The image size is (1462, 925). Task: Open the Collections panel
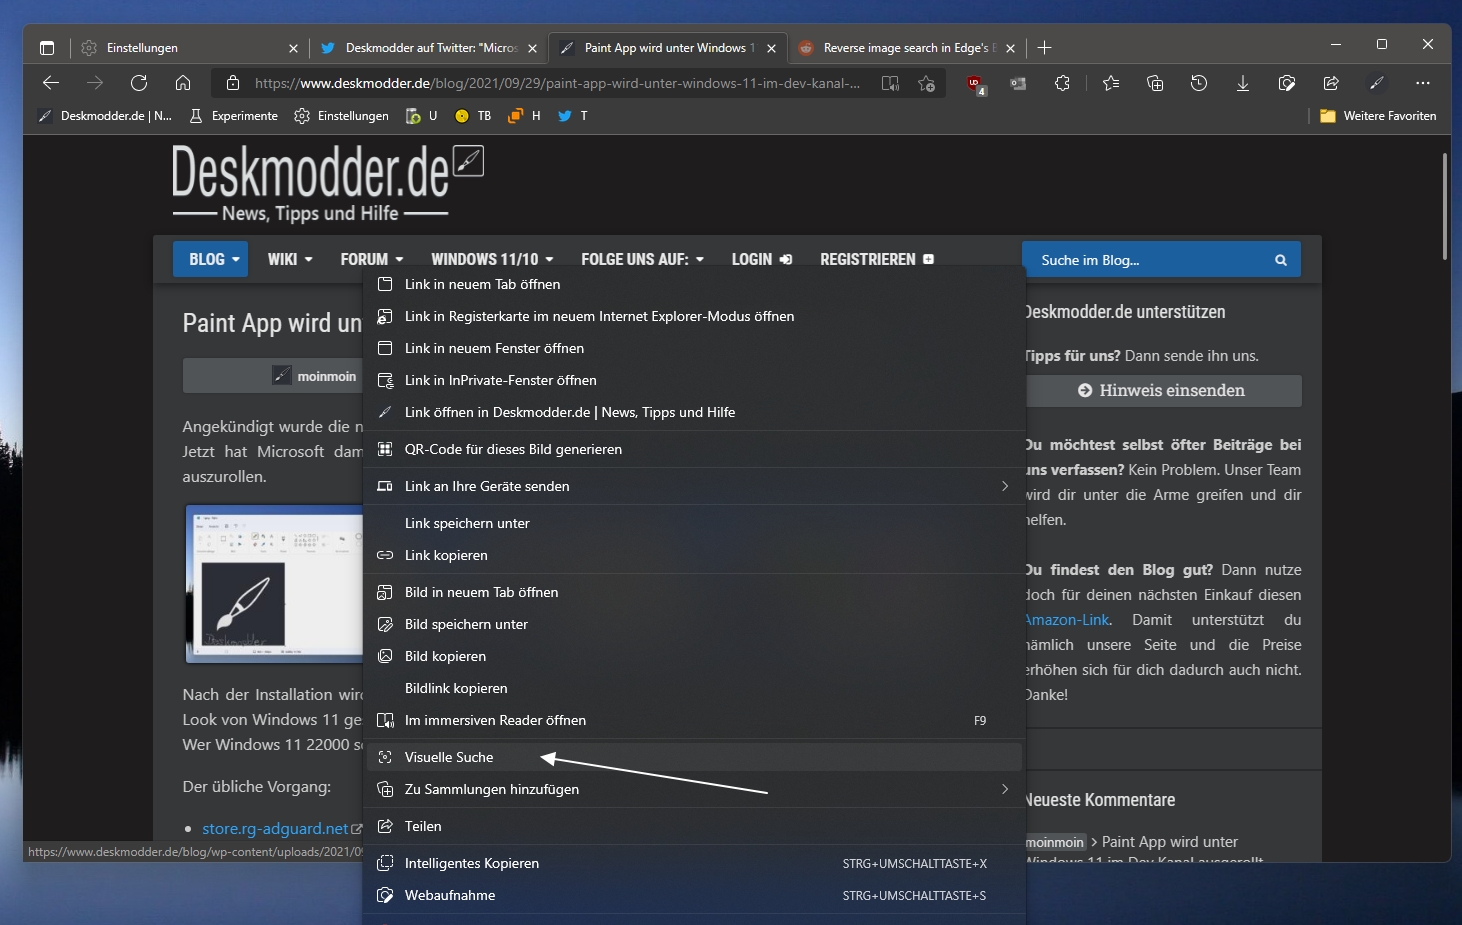[x=1155, y=83]
